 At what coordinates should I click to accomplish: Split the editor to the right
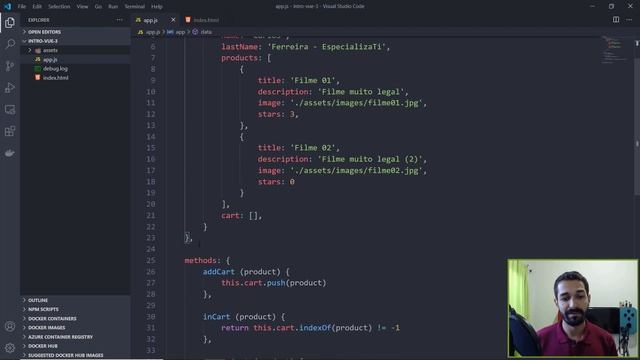pos(616,20)
